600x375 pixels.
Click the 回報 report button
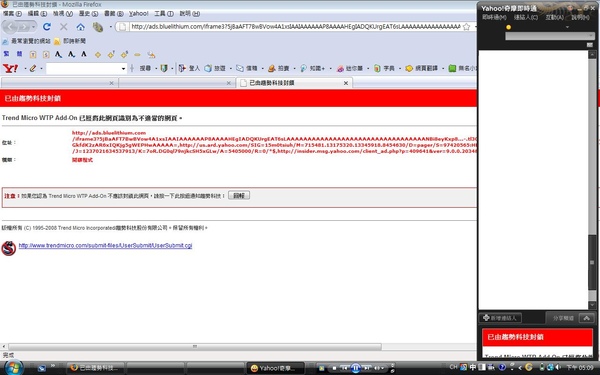point(239,196)
